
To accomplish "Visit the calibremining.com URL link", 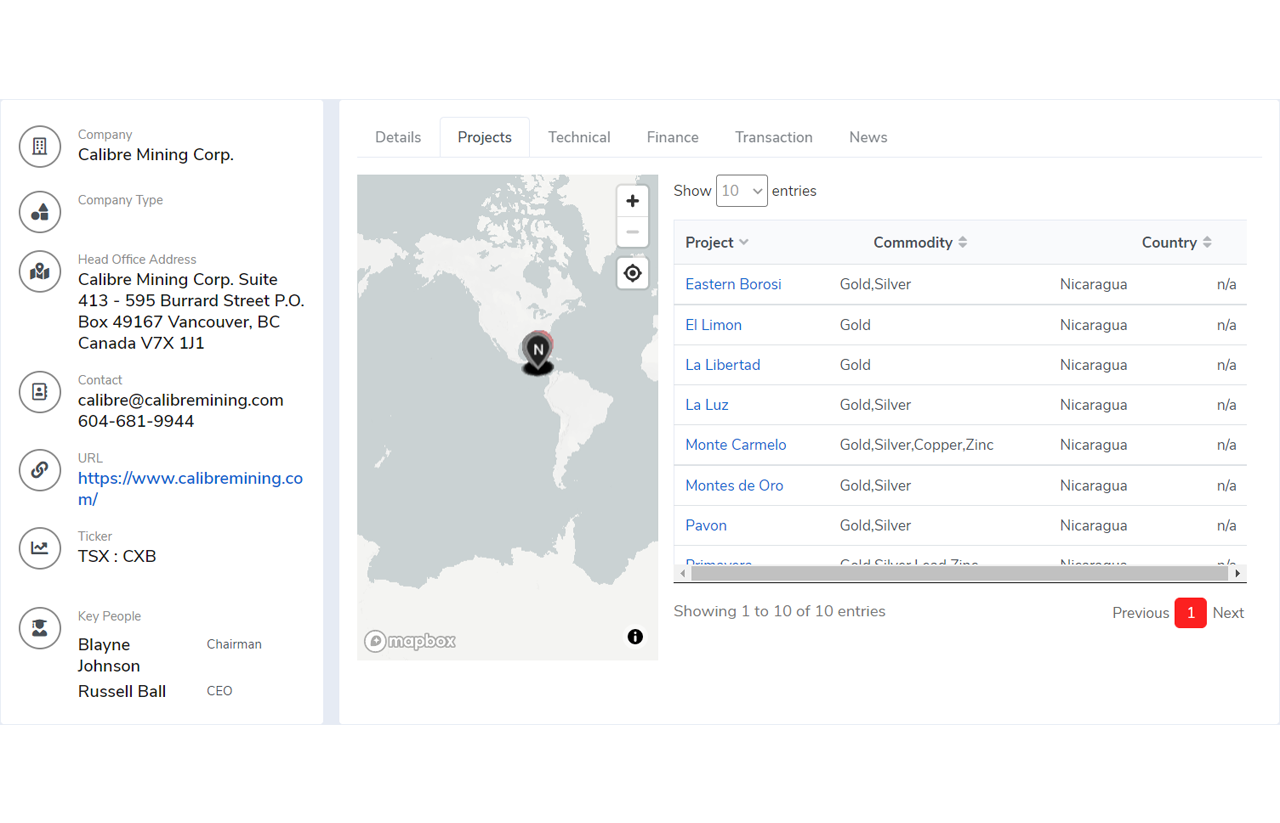I will click(190, 489).
